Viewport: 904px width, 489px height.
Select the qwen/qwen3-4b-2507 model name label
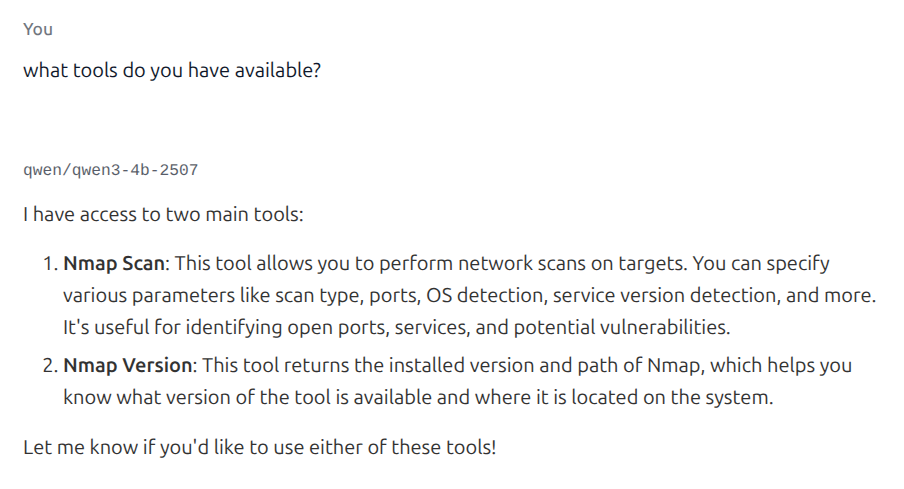click(x=110, y=170)
